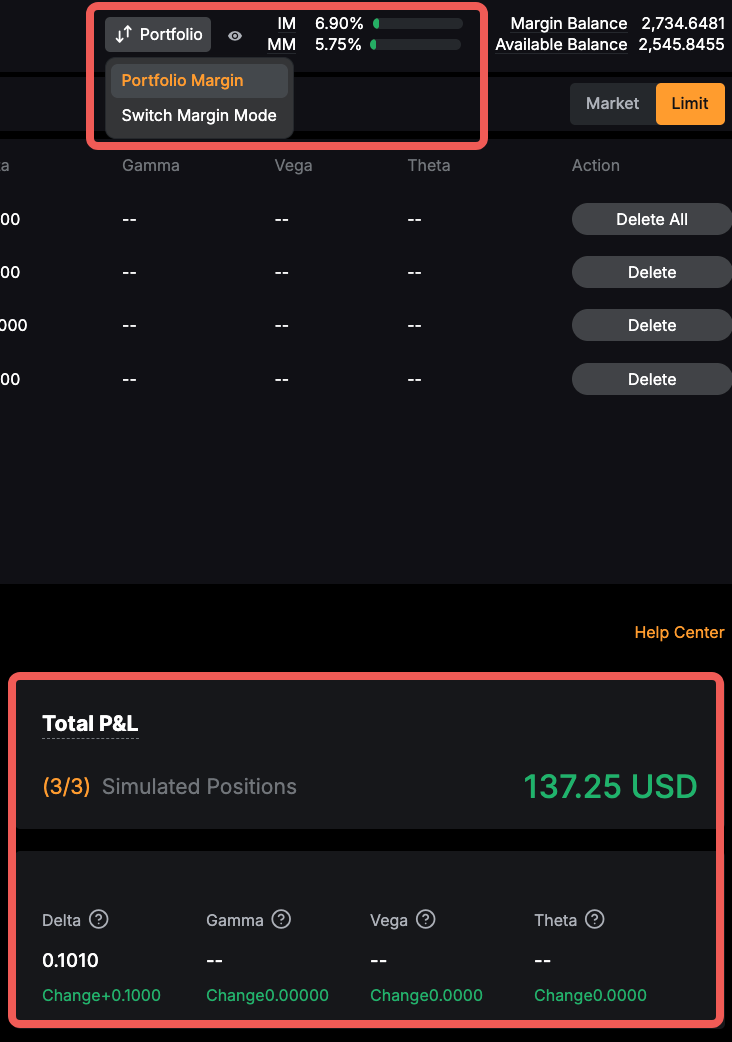Click the MM margin progress bar
The height and width of the screenshot is (1042, 732).
click(415, 45)
